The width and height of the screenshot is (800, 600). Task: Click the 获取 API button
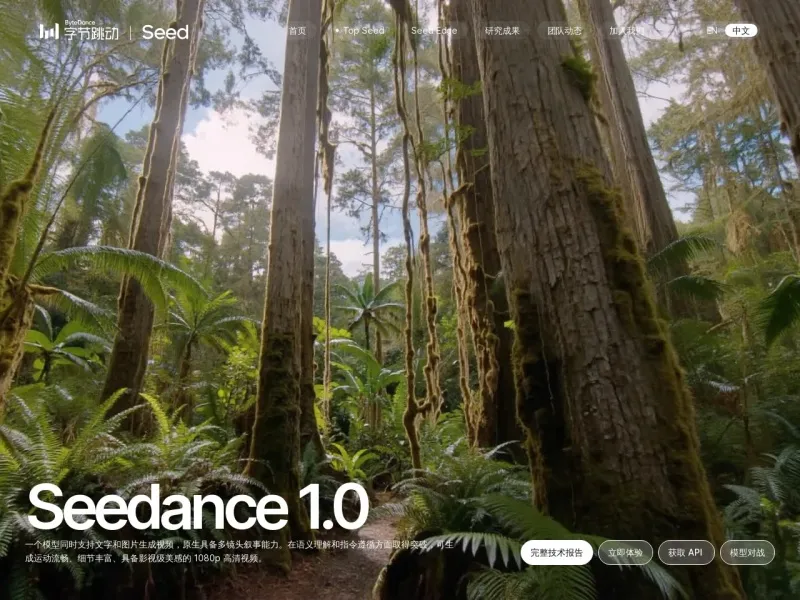[686, 552]
